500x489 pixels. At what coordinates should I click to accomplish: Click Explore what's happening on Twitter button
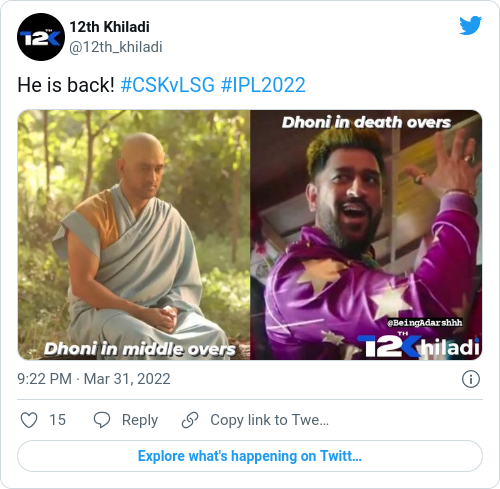tap(250, 456)
